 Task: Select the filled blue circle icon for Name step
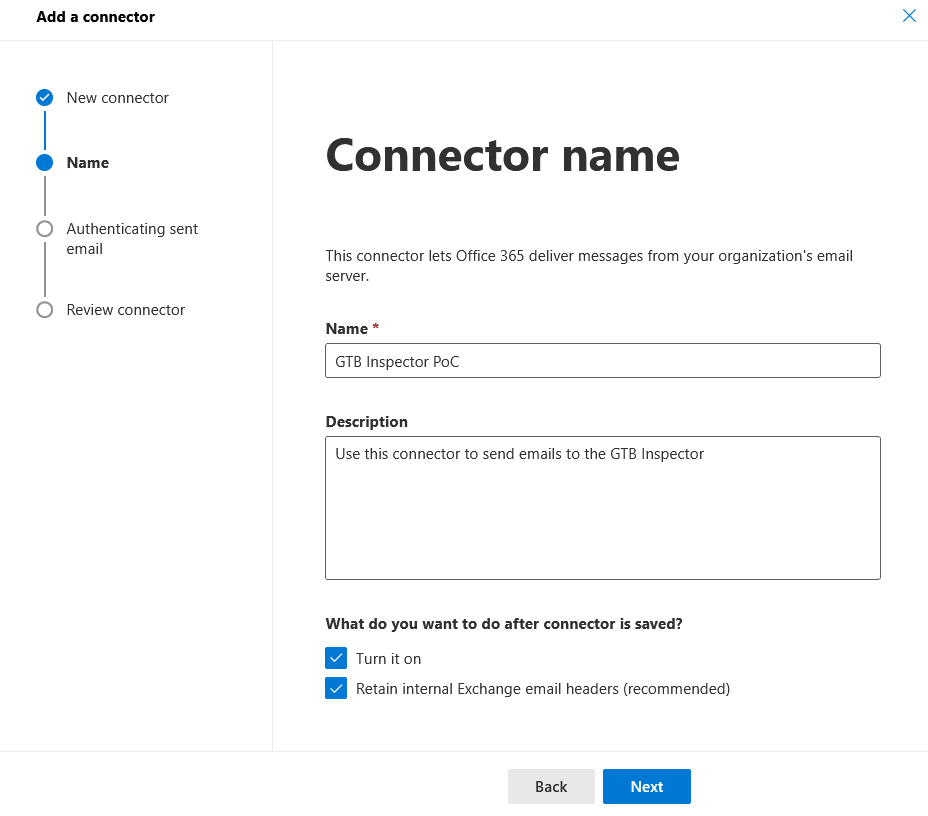(44, 162)
